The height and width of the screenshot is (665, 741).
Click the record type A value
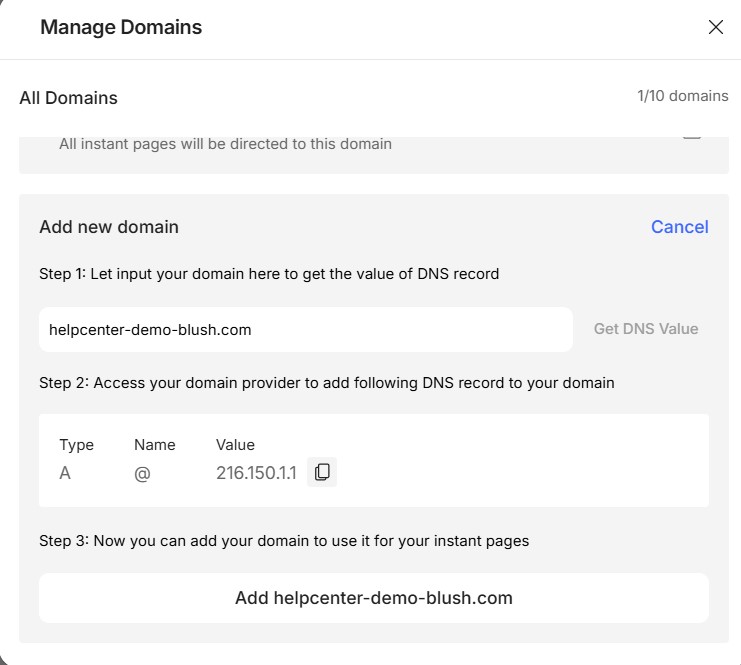[65, 473]
